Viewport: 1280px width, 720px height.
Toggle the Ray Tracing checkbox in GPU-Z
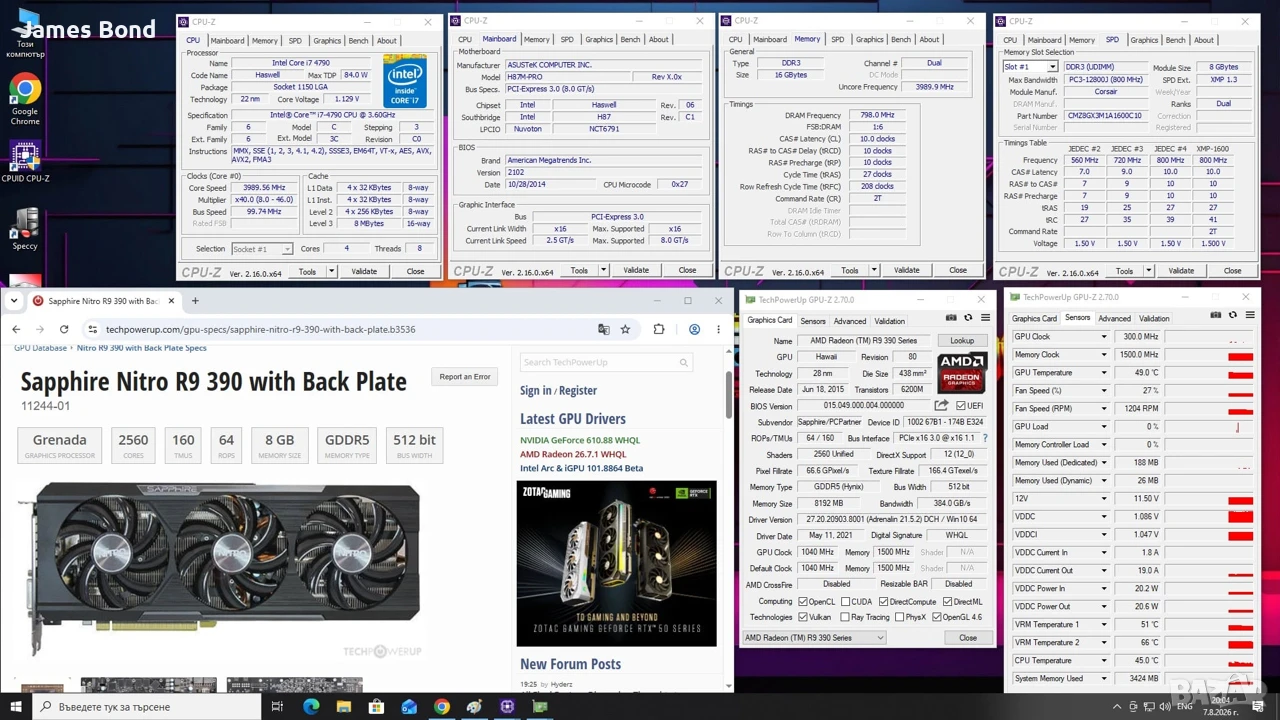point(845,617)
